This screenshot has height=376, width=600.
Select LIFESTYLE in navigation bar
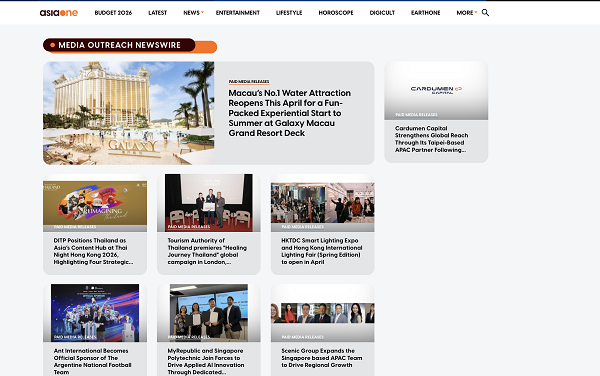(x=289, y=13)
